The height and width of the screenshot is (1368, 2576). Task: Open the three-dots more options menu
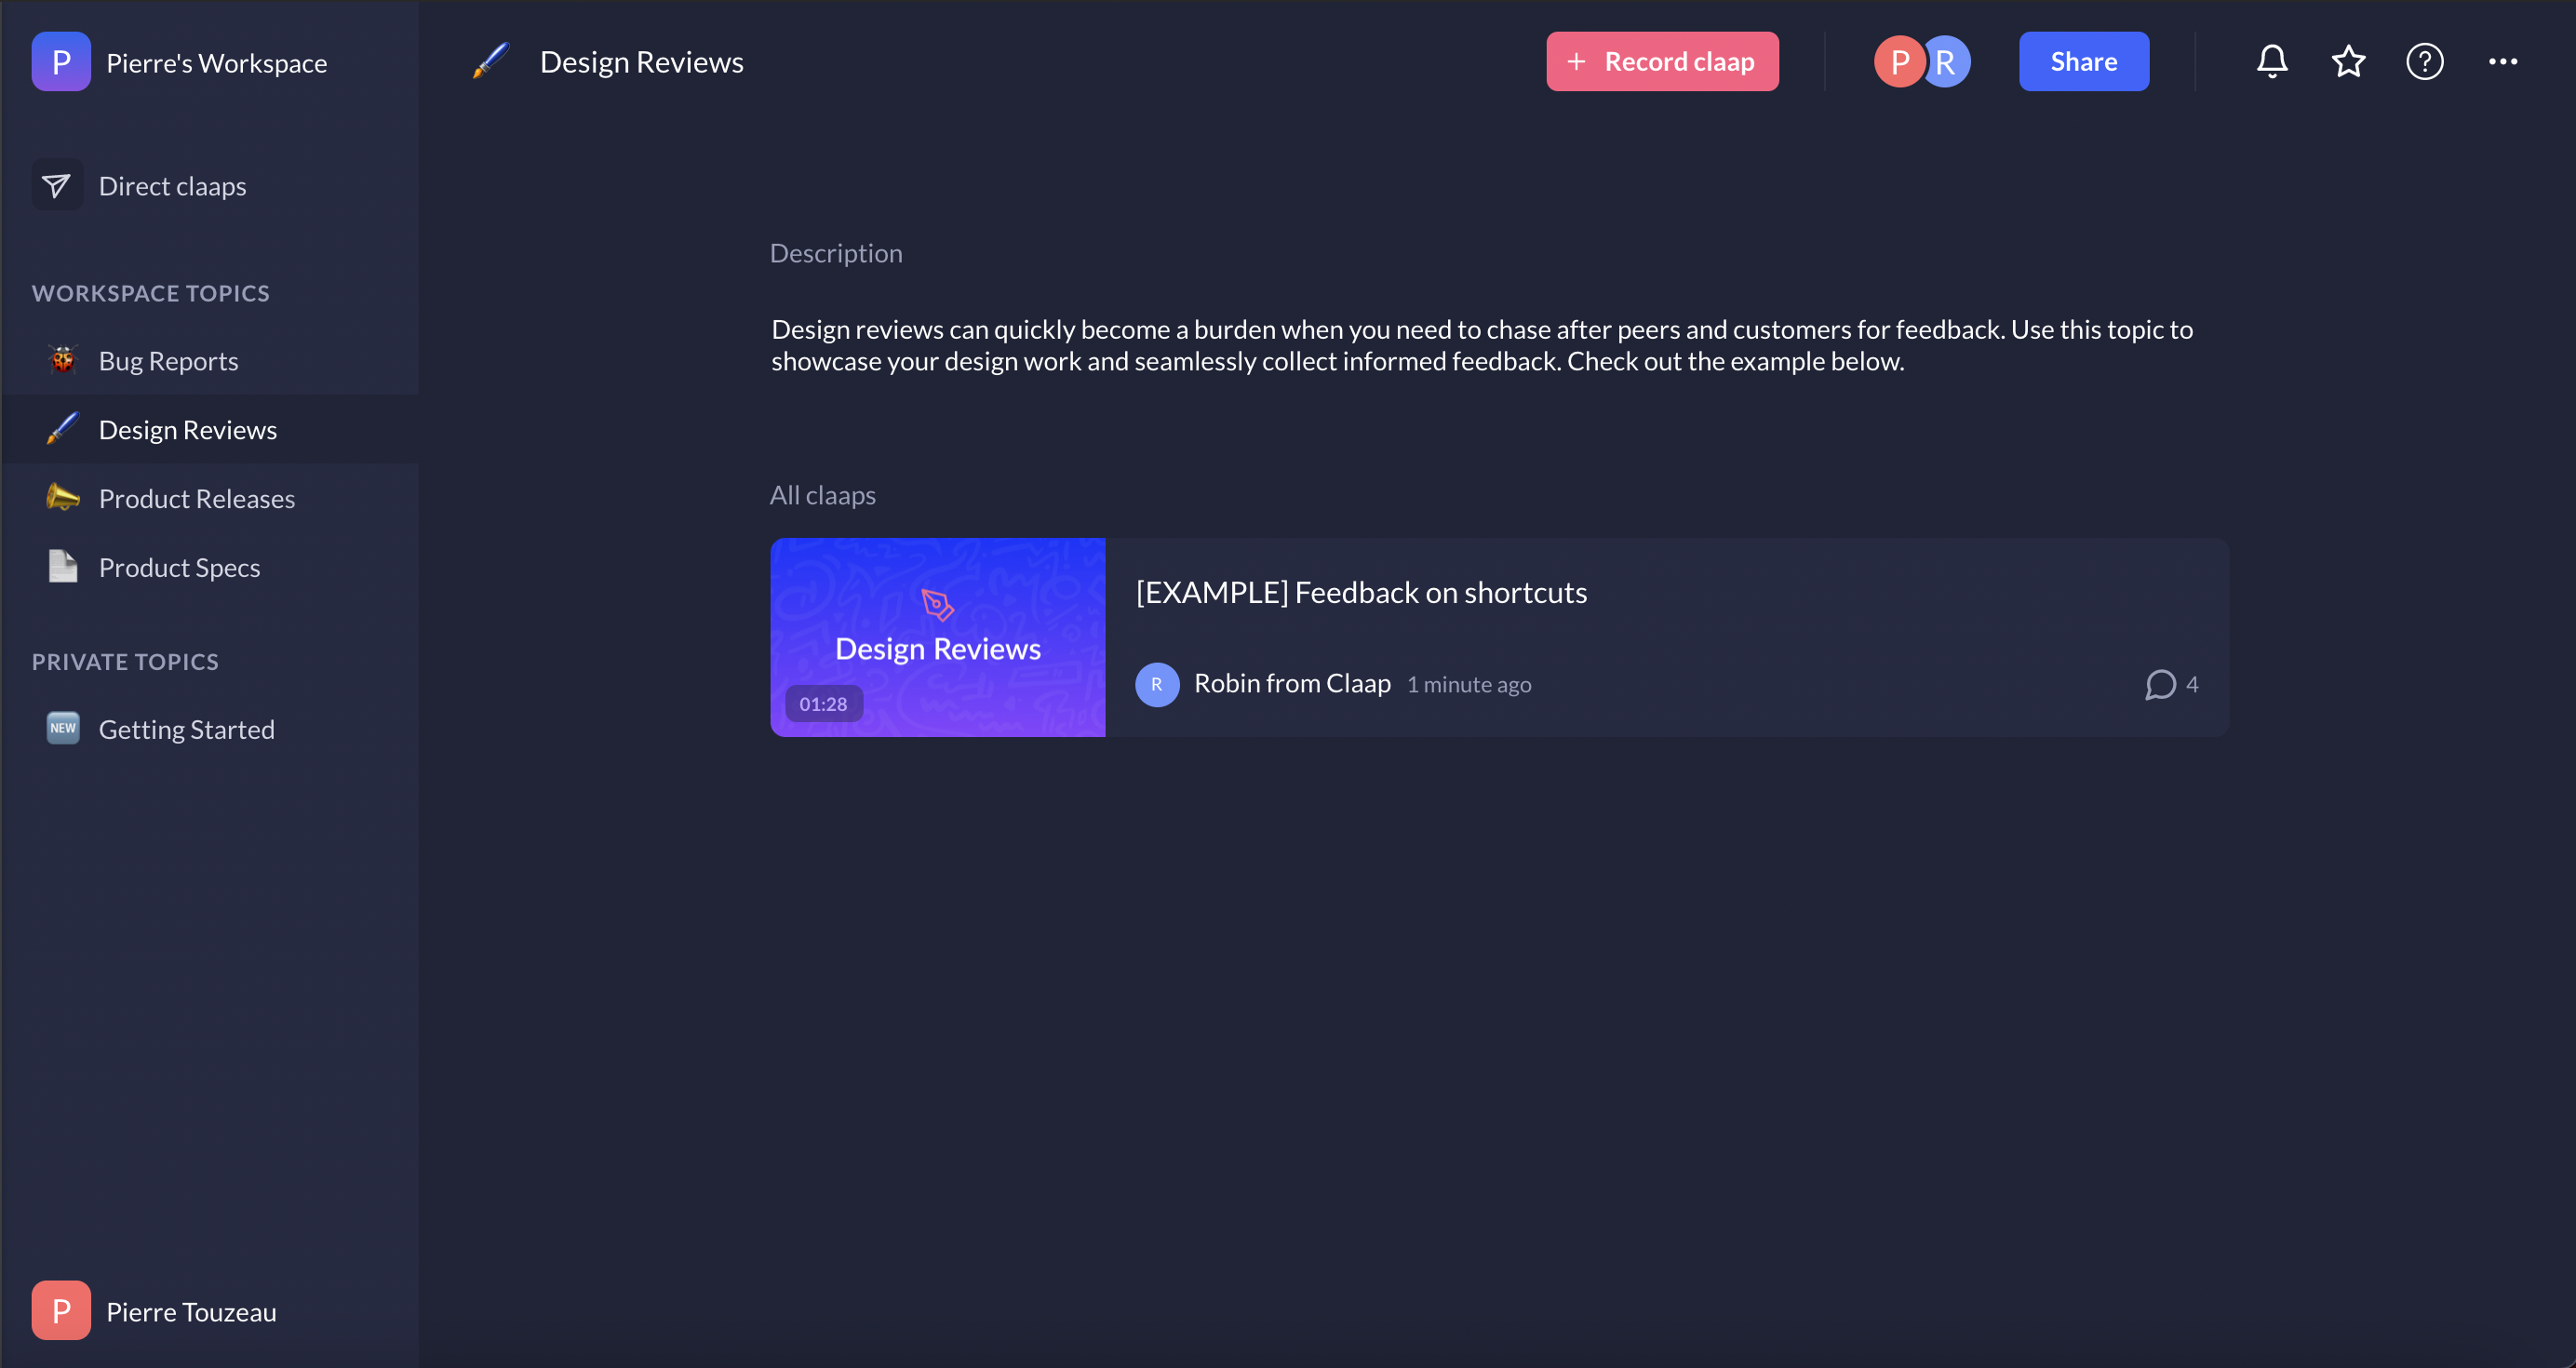(2502, 62)
